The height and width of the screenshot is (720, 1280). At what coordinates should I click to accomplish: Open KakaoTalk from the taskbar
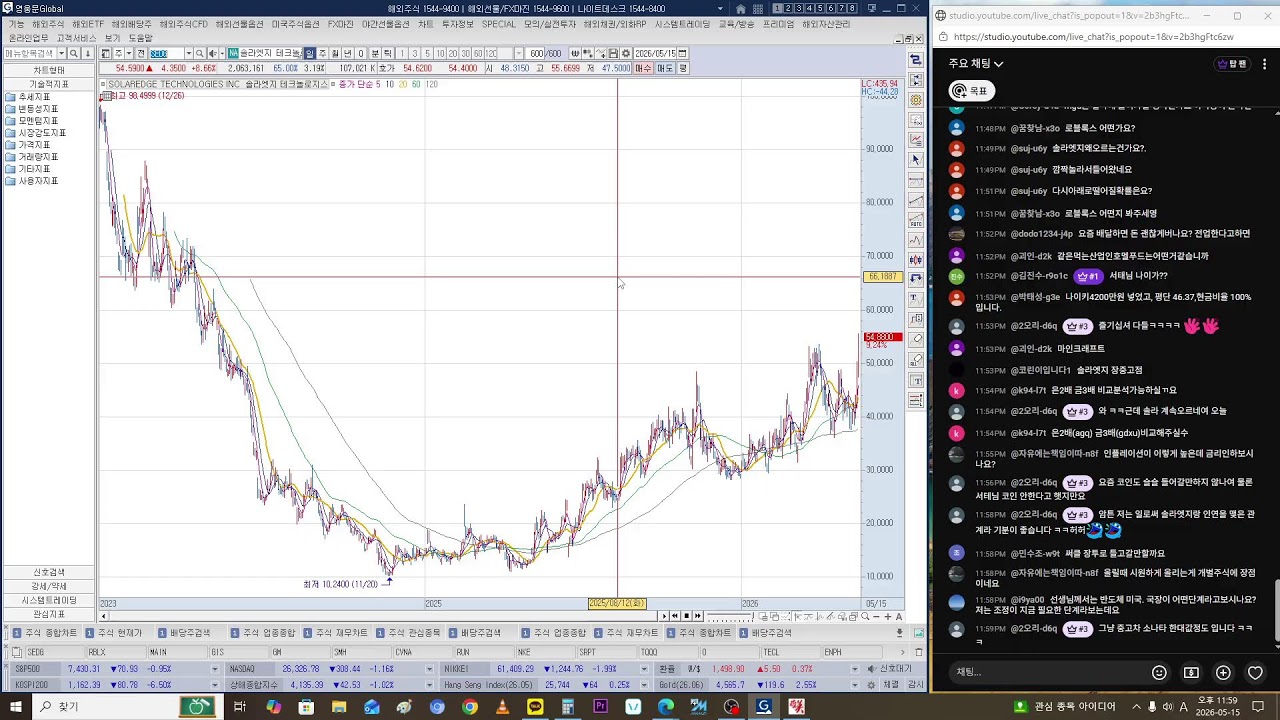pyautogui.click(x=536, y=706)
